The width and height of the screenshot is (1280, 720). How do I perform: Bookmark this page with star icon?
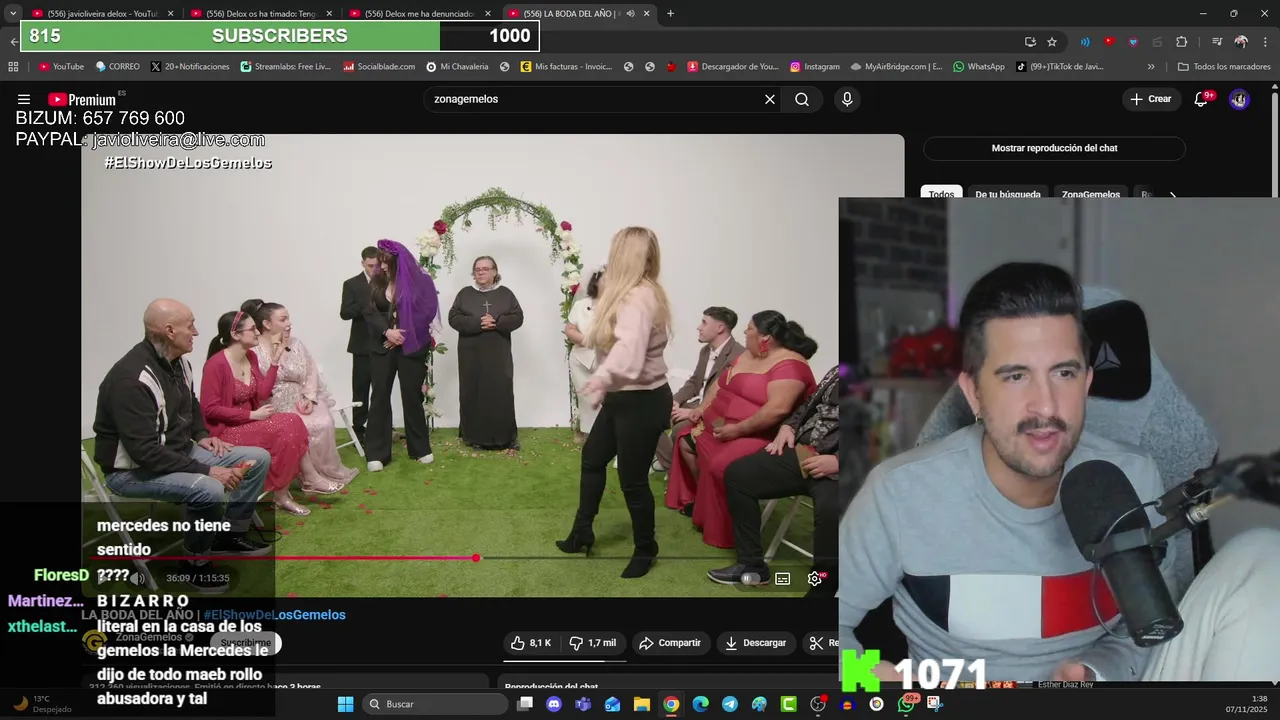[1052, 42]
